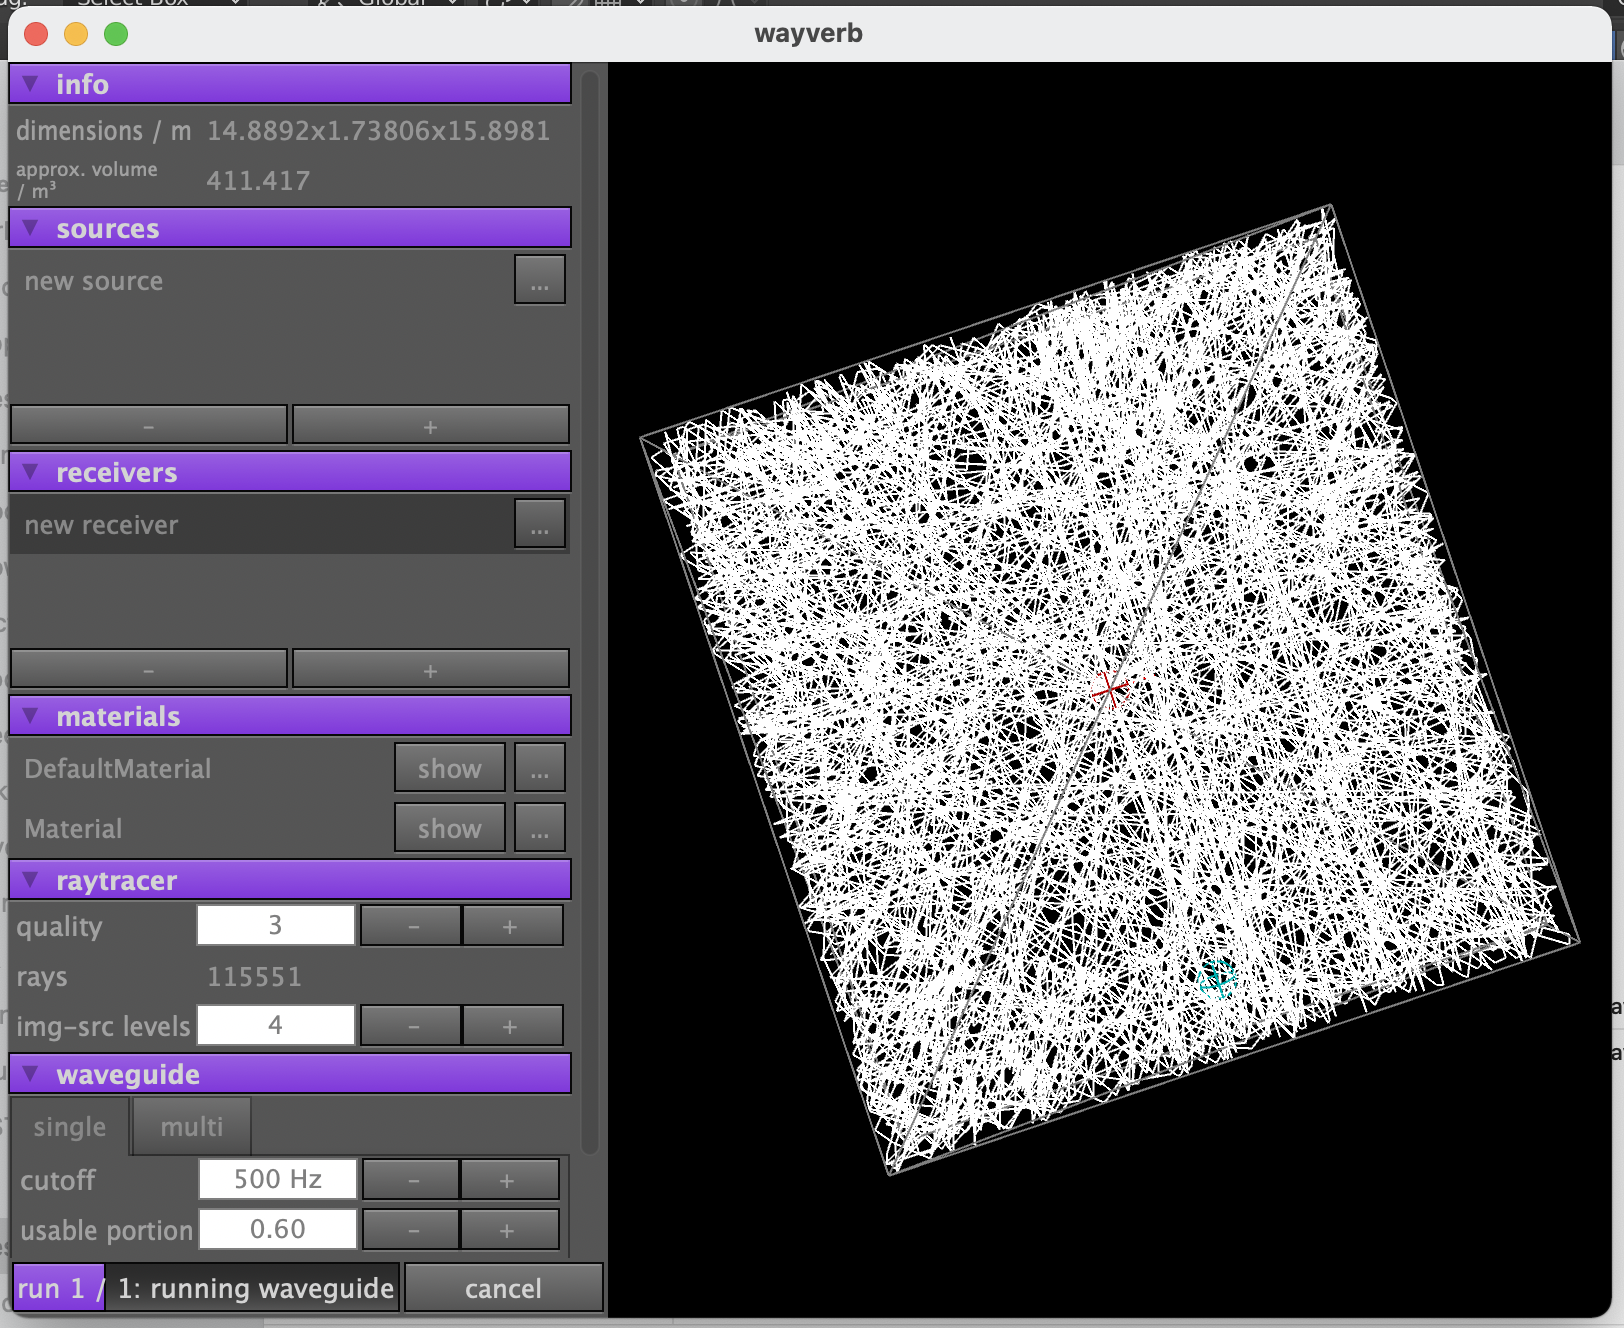Toggle show for DefaultMaterial
1624x1328 pixels.
pyautogui.click(x=449, y=768)
